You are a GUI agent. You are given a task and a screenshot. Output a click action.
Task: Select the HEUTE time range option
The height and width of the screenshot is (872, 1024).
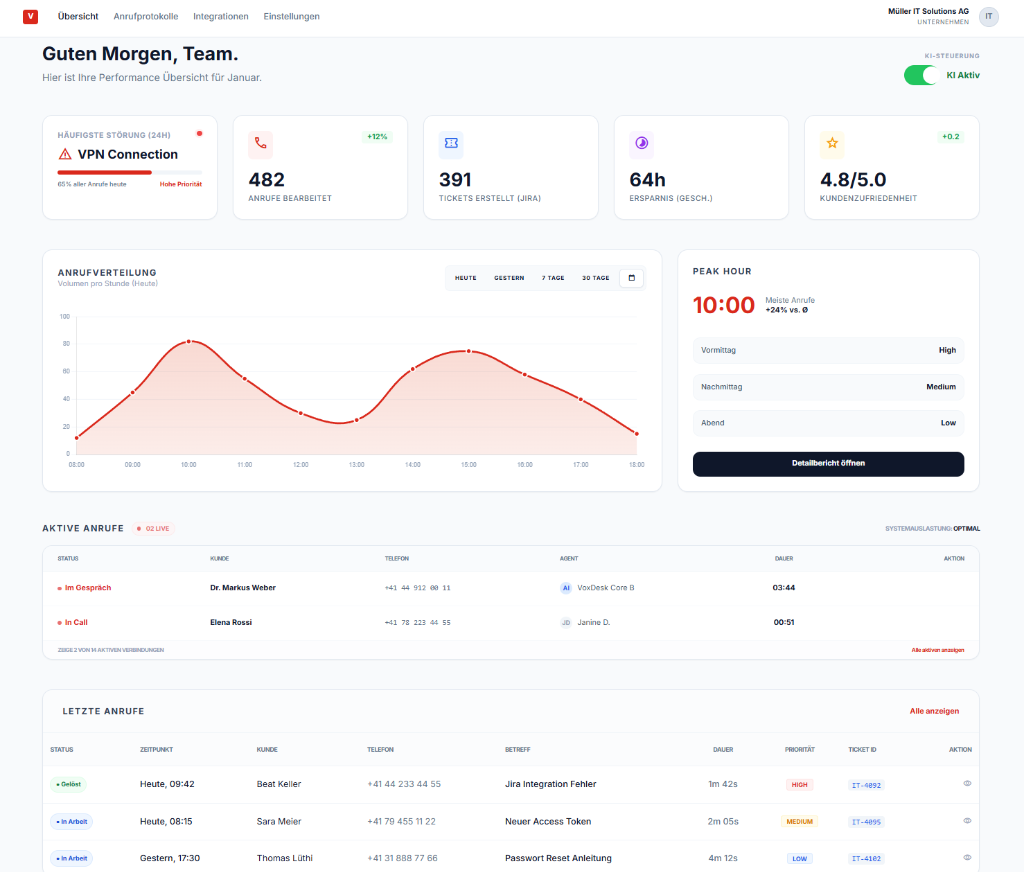coord(466,278)
